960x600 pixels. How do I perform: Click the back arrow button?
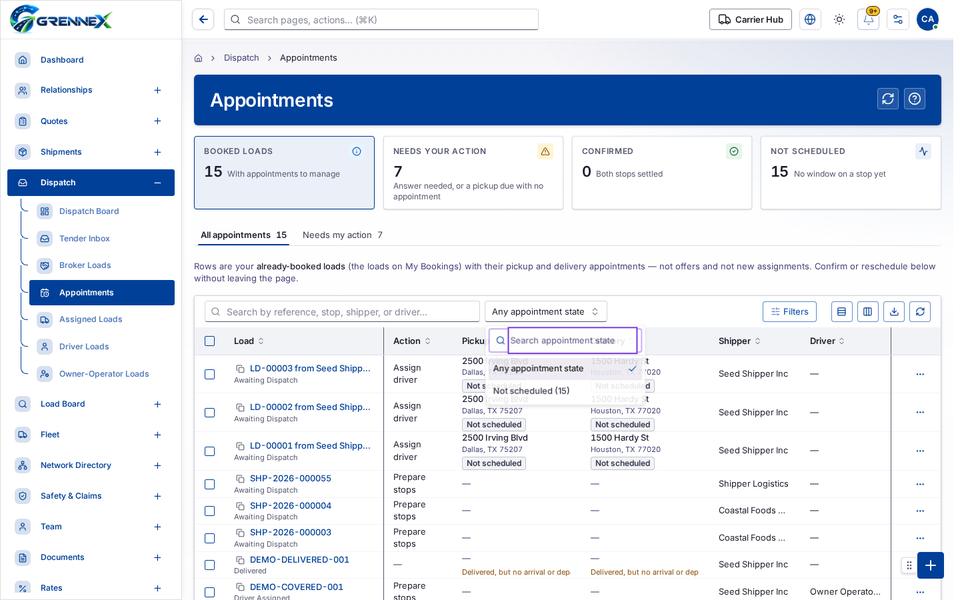(x=203, y=20)
